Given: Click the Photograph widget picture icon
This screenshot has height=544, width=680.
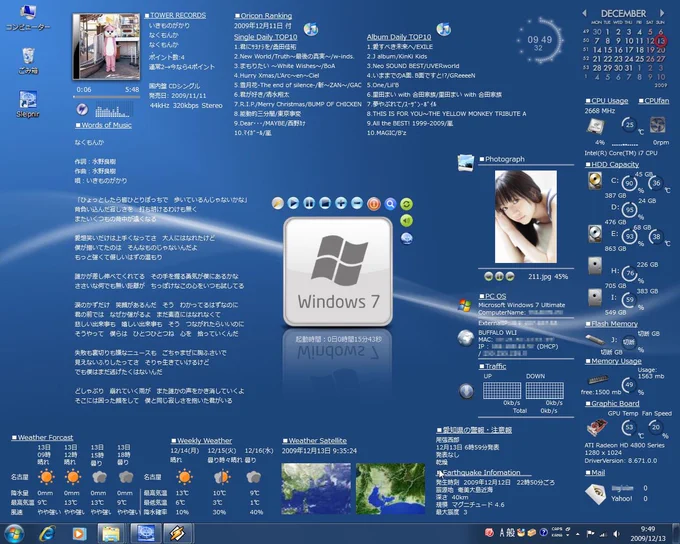Looking at the screenshot, I should coord(465,162).
